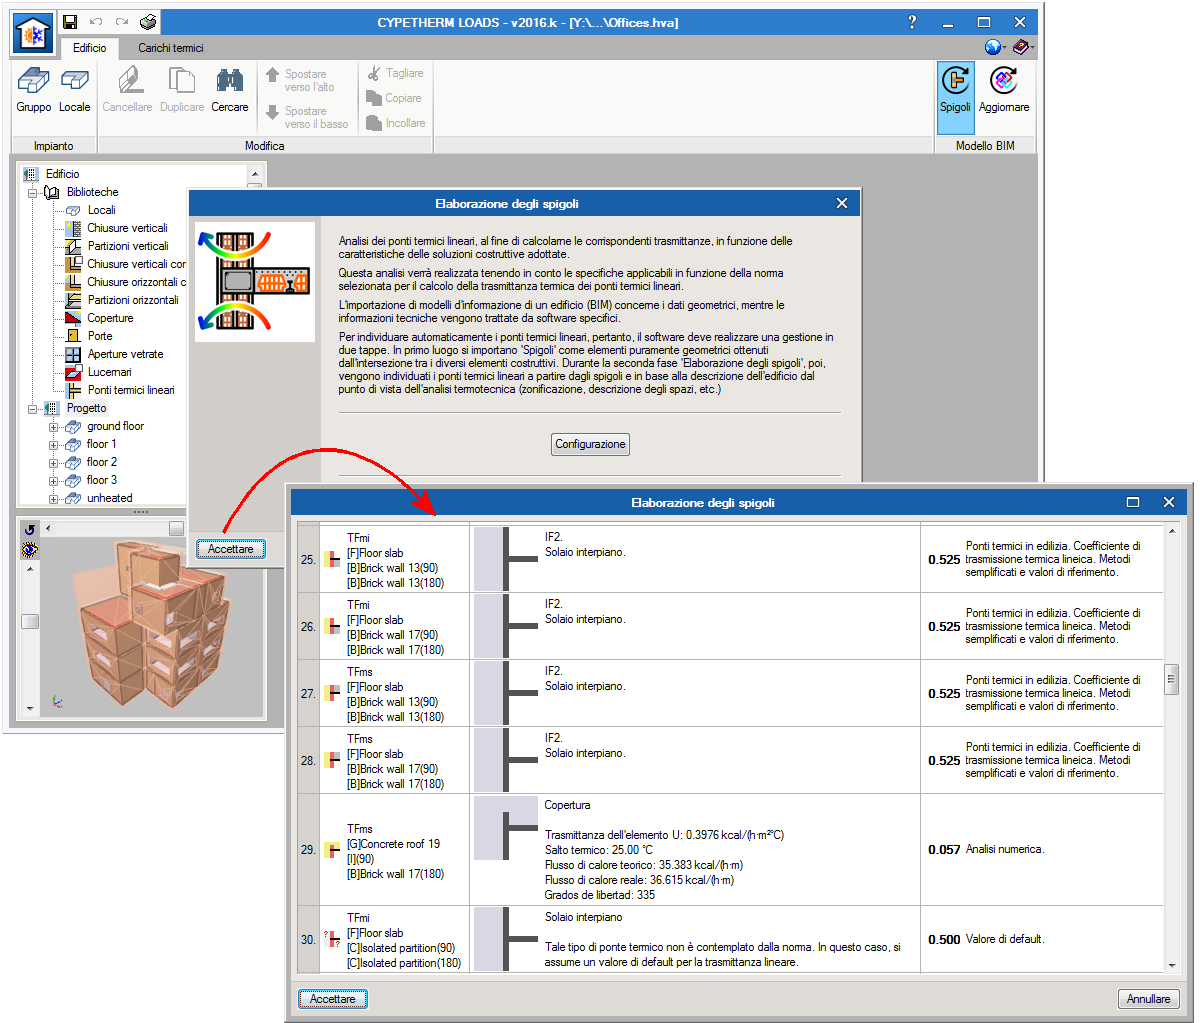
Task: Add a new Locale from the ribbon
Action: [x=75, y=91]
